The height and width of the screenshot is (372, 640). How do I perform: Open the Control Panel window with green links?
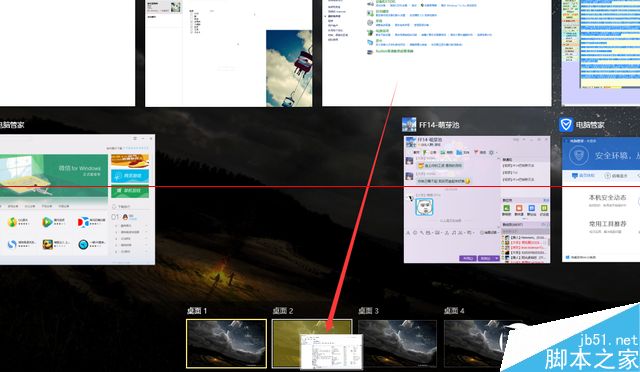point(436,53)
